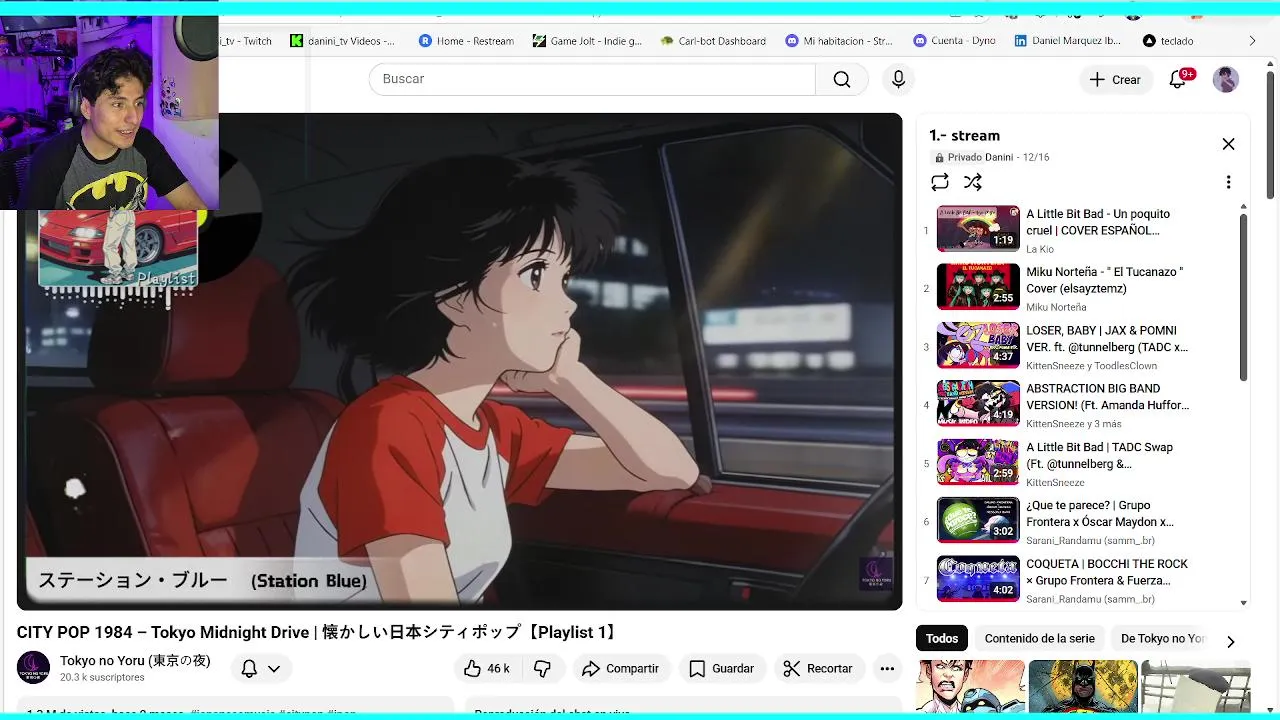
Task: Click the Compartir share button
Action: pos(620,669)
